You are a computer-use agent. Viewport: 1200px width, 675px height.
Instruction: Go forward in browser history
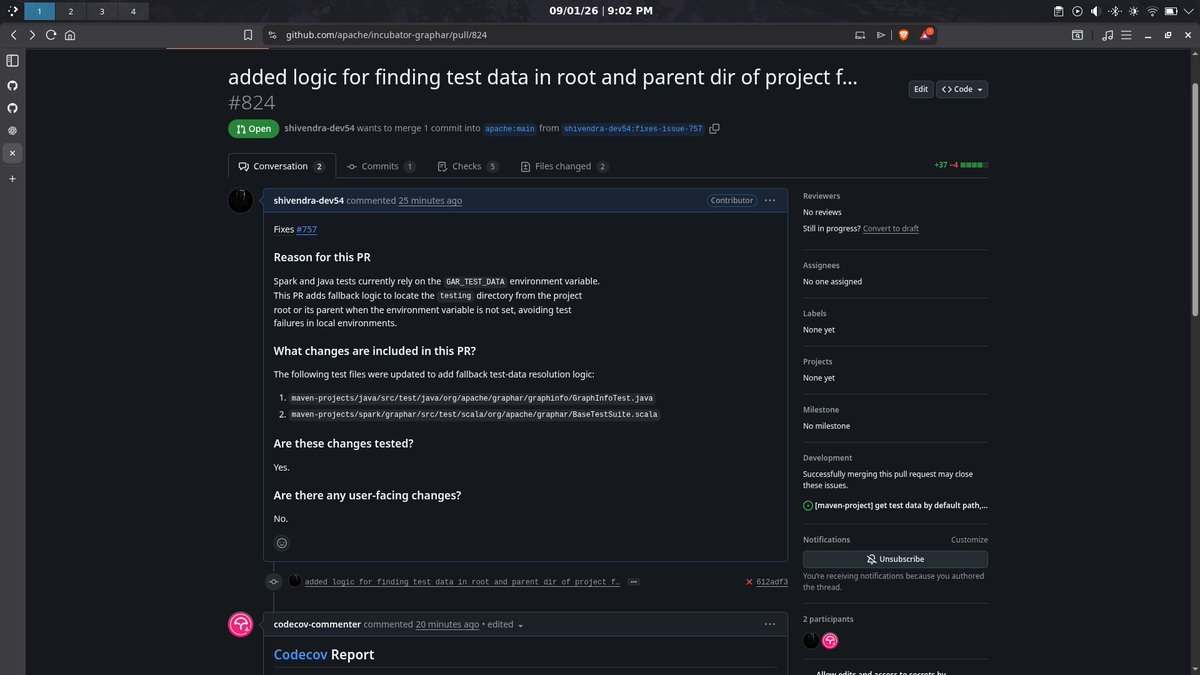tap(32, 34)
